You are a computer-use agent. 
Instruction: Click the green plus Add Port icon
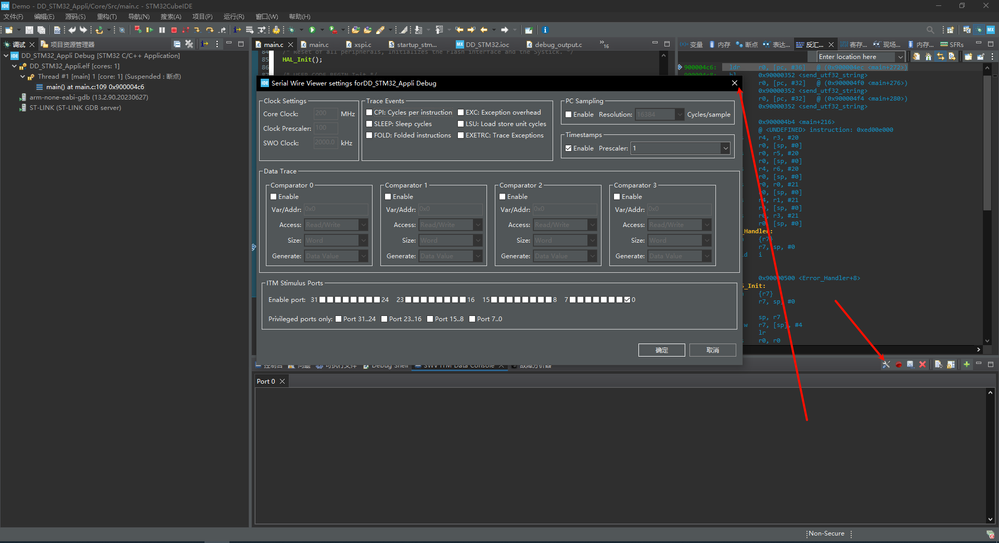pos(967,364)
